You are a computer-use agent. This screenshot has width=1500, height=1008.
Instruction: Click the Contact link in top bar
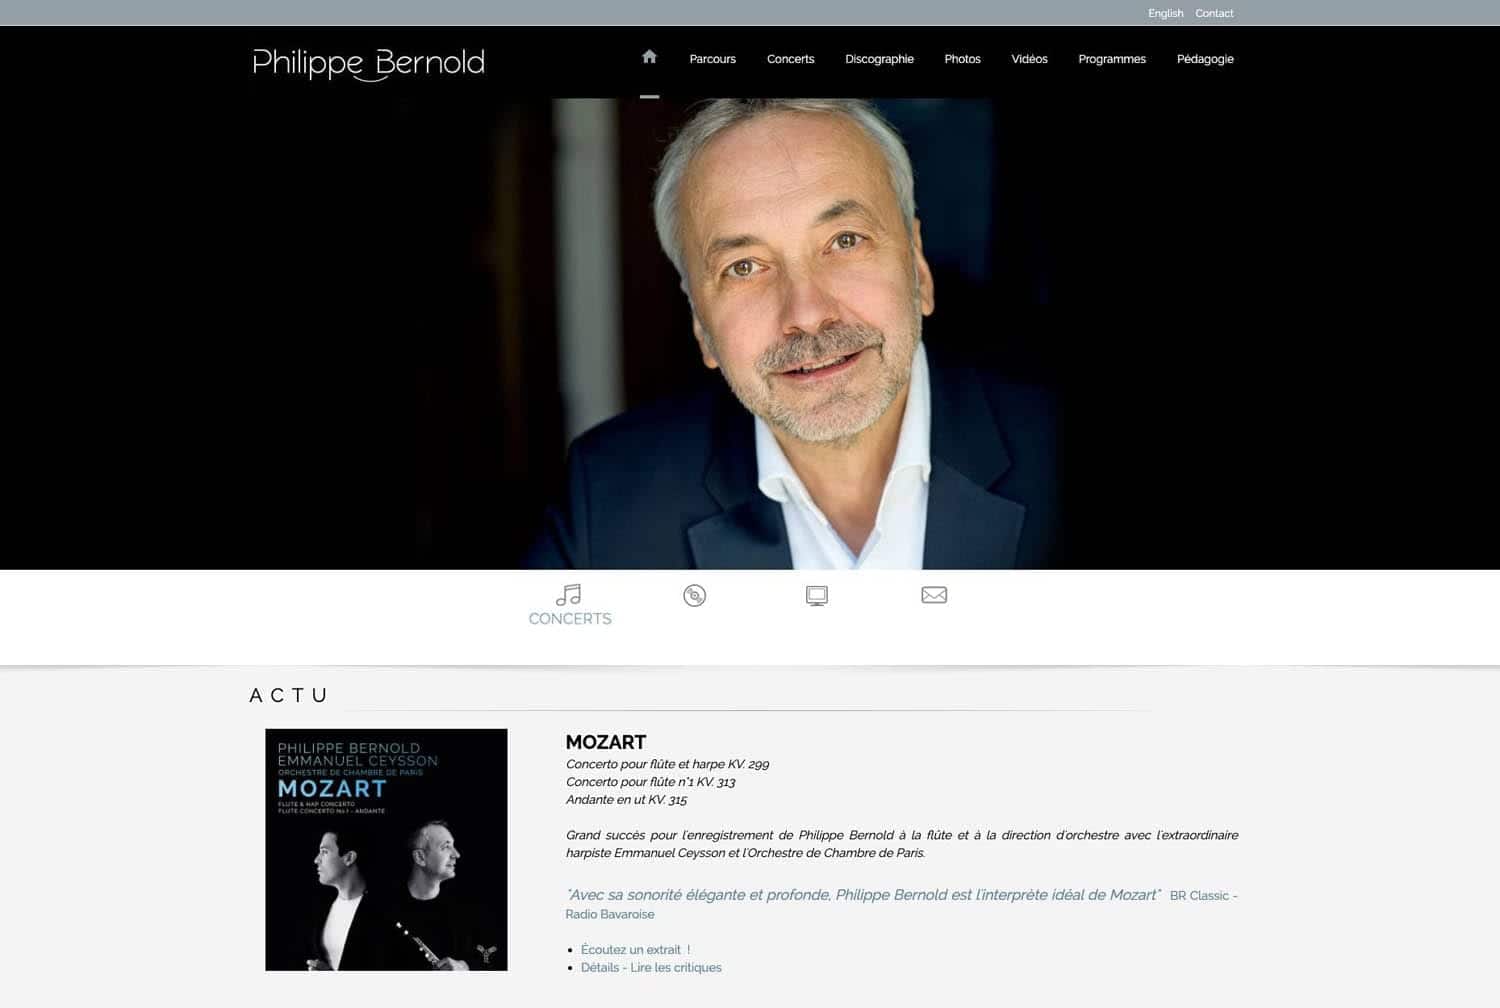[1214, 13]
